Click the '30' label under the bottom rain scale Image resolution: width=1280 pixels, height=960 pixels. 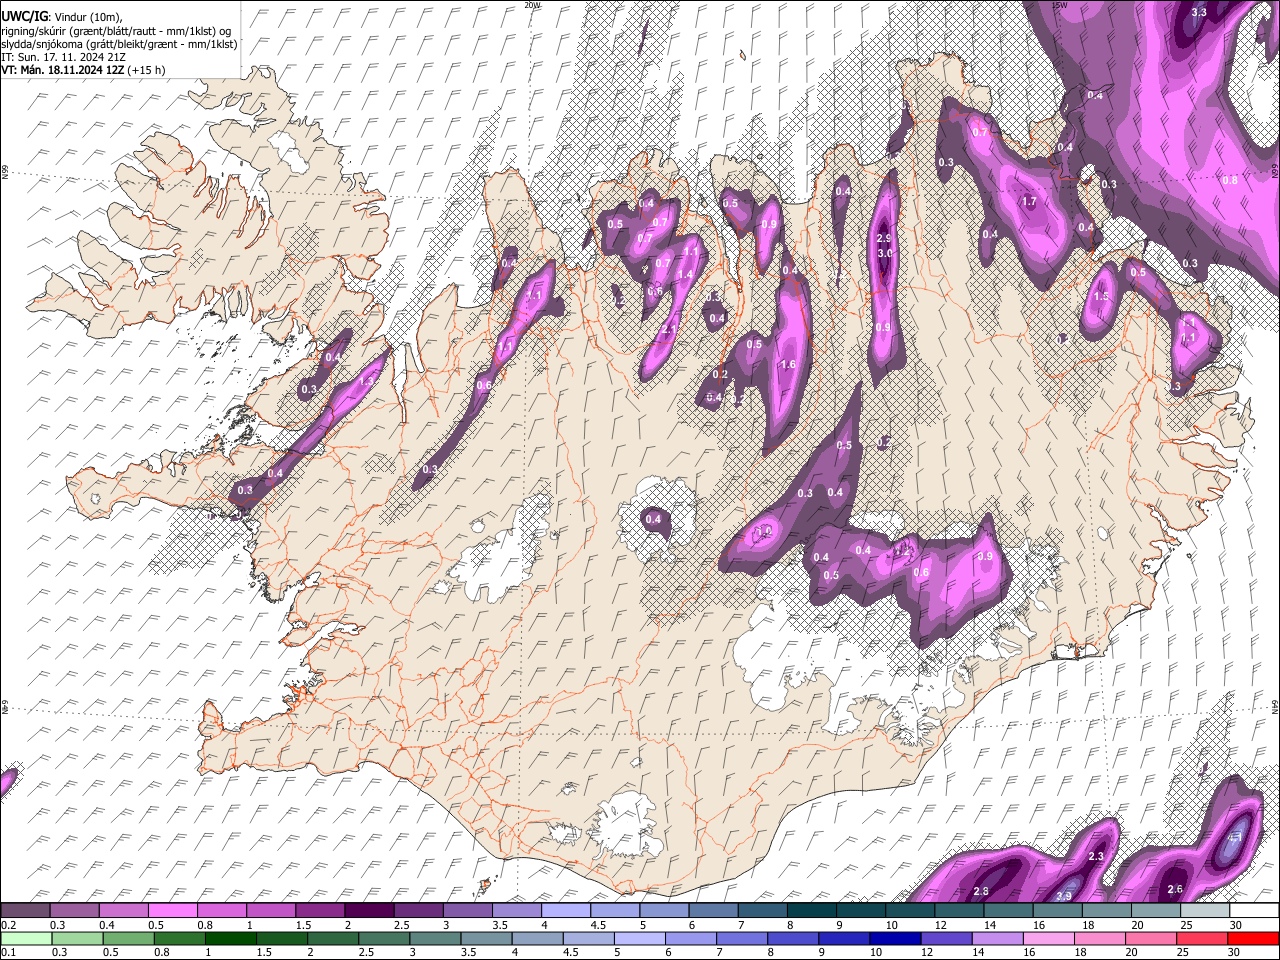pos(1235,952)
